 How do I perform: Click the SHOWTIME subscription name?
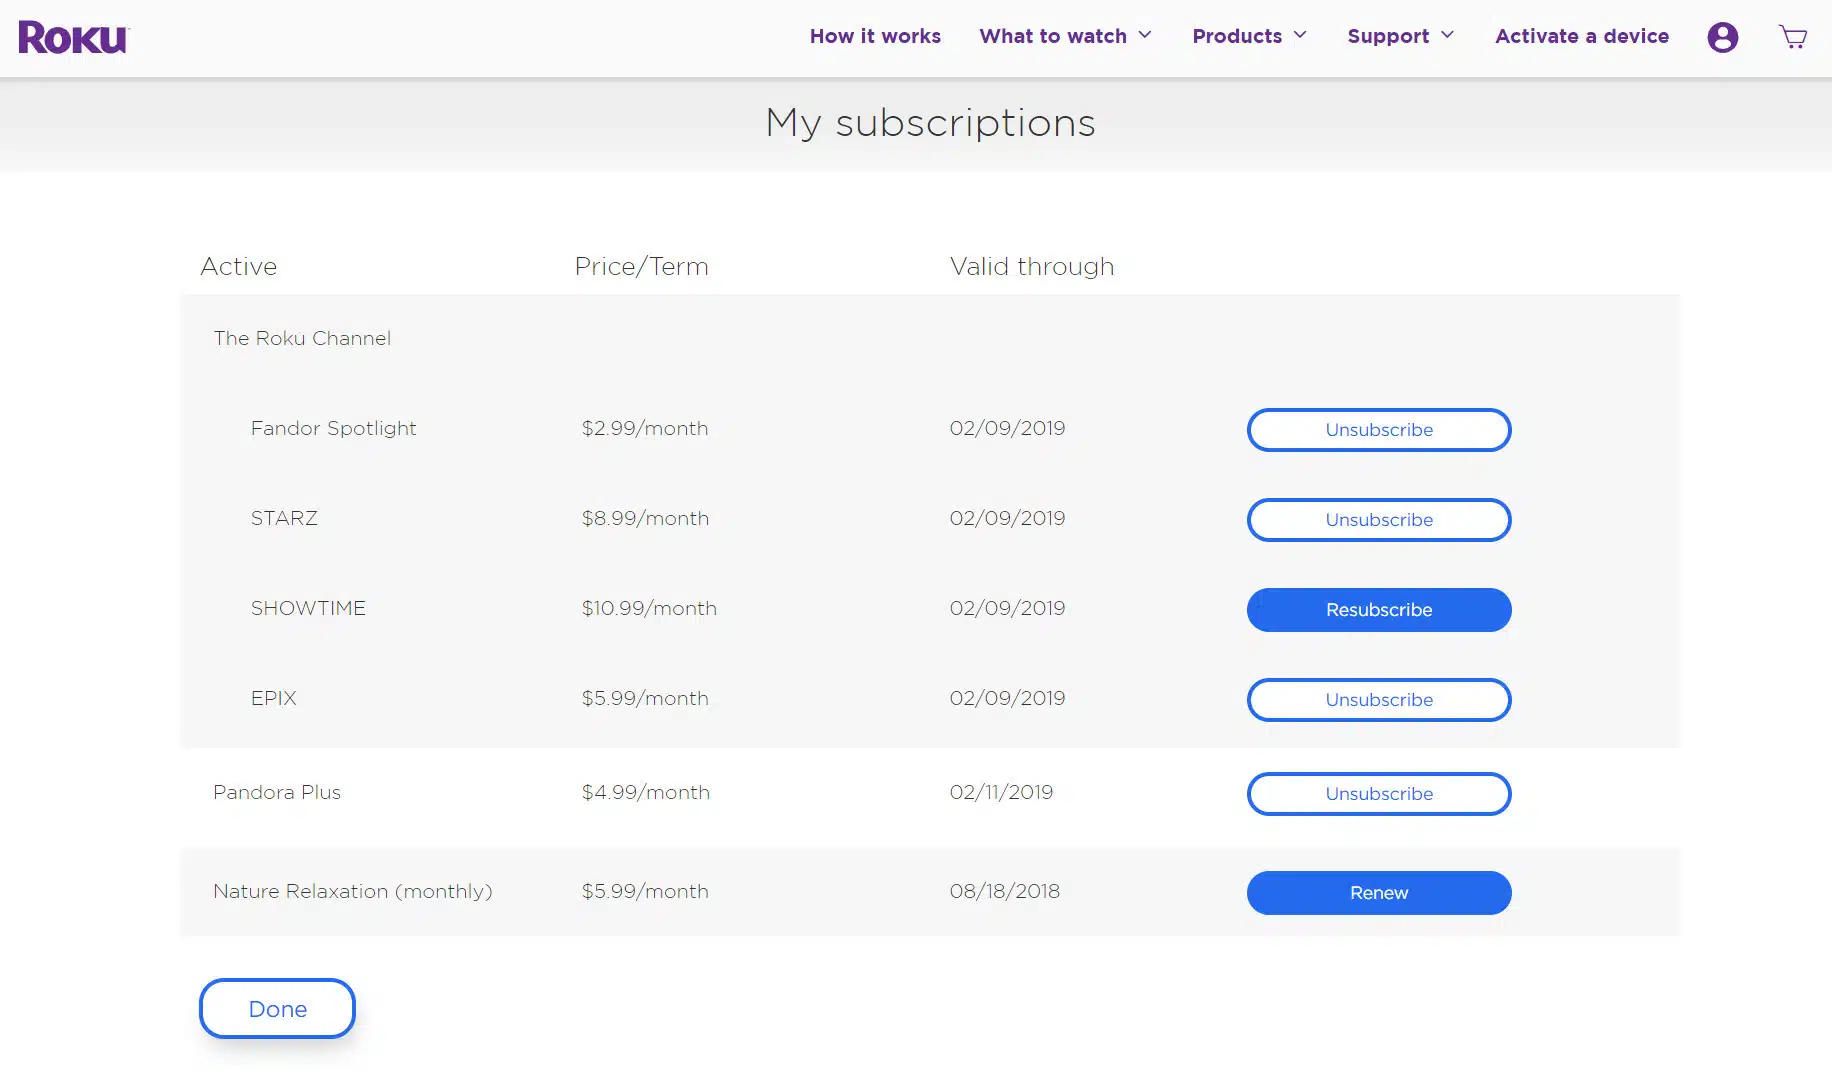308,608
